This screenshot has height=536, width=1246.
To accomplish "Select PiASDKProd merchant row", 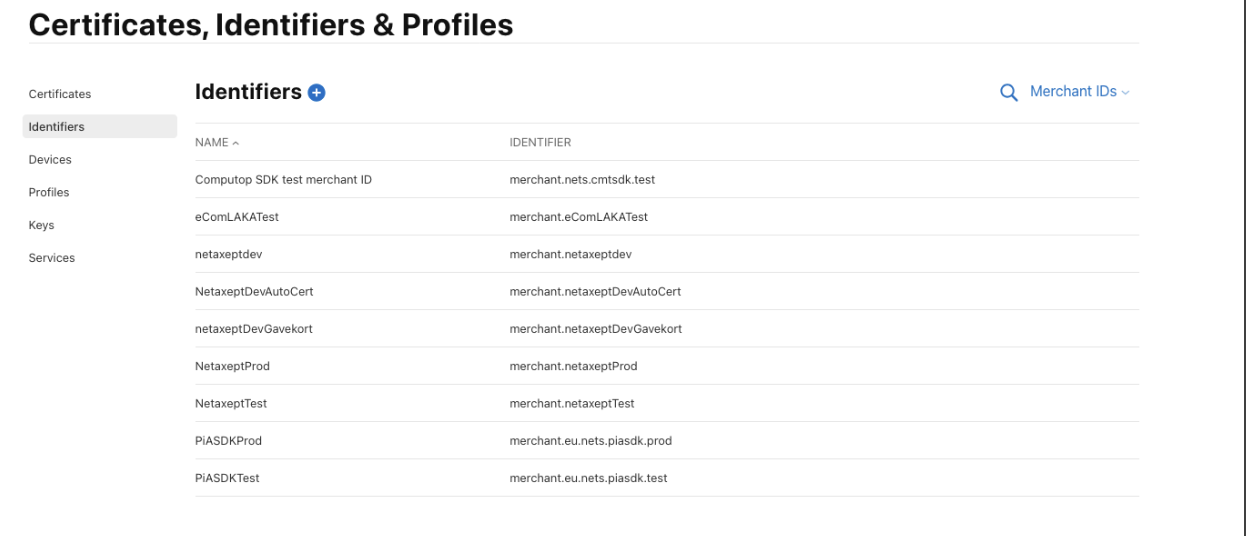I will click(x=667, y=440).
